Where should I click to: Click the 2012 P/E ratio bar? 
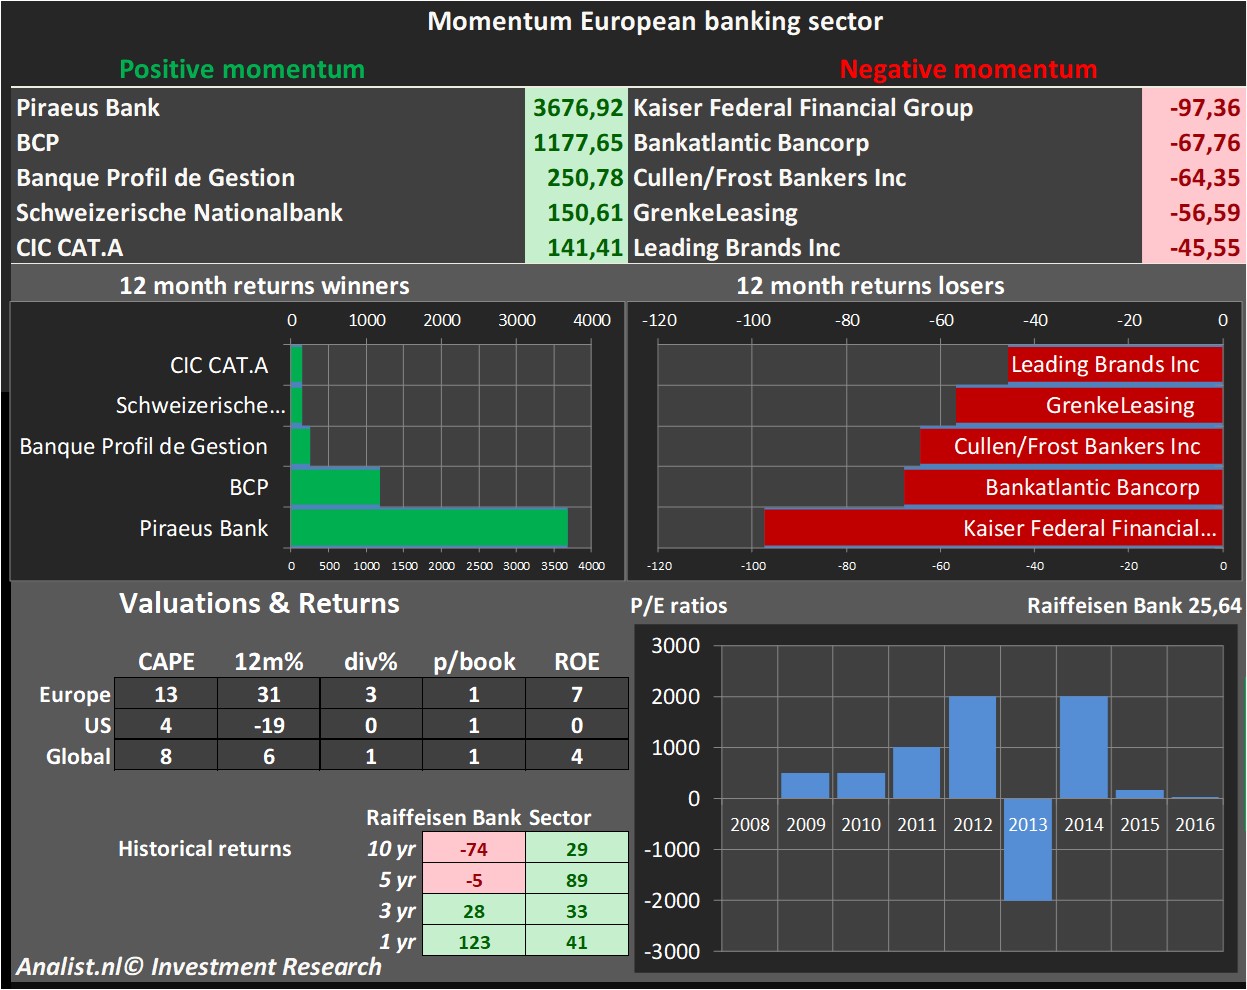coord(972,747)
